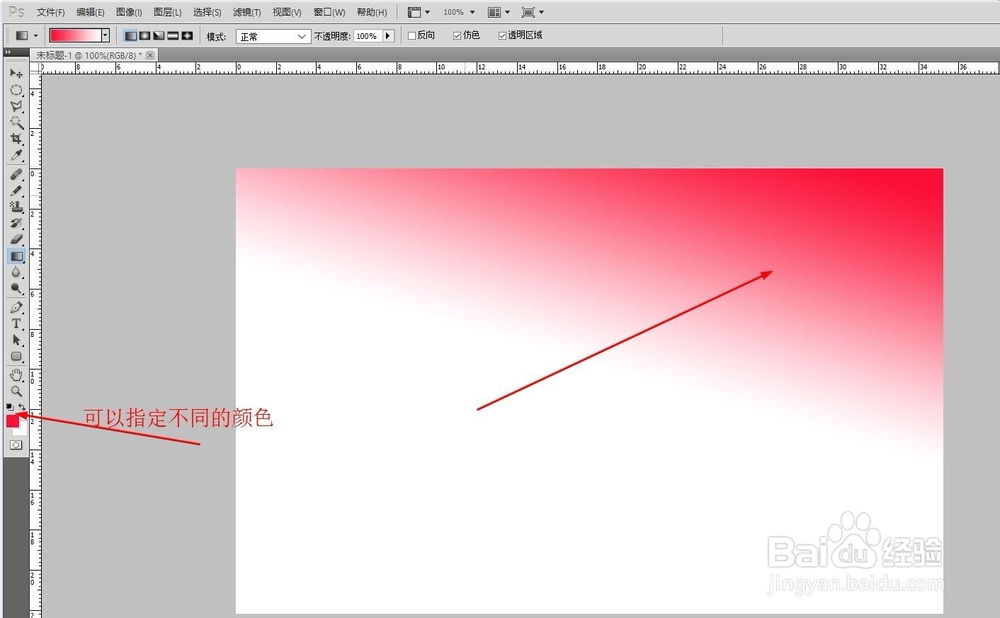Select the Eyedropper tool
This screenshot has width=1000, height=618.
pyautogui.click(x=16, y=155)
